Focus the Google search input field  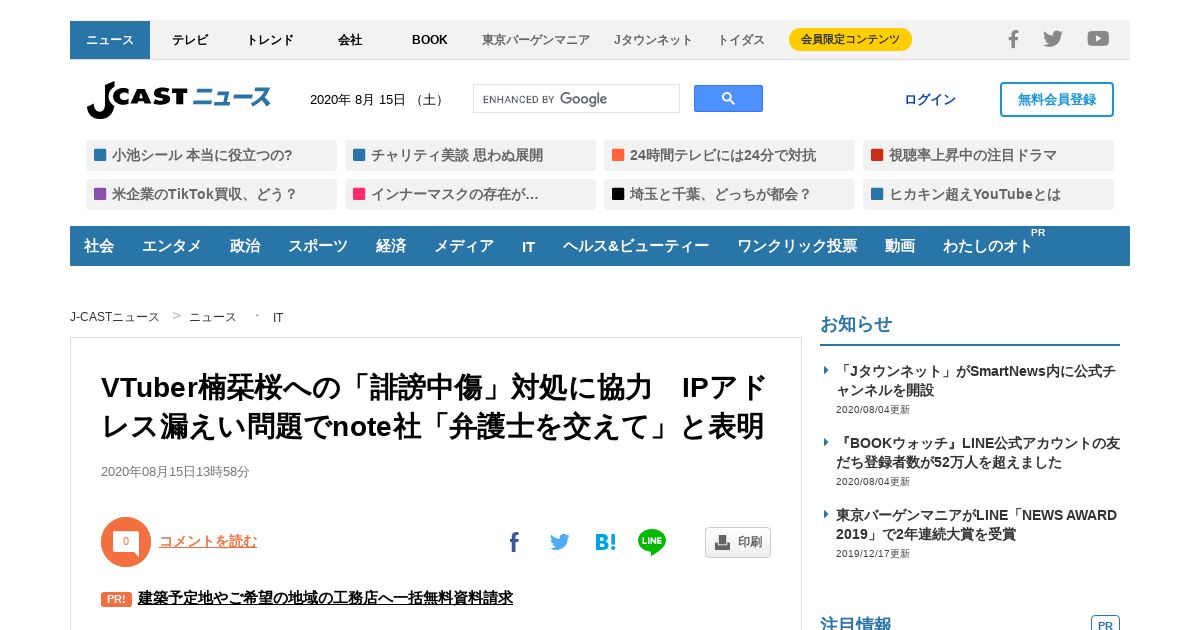pos(576,99)
